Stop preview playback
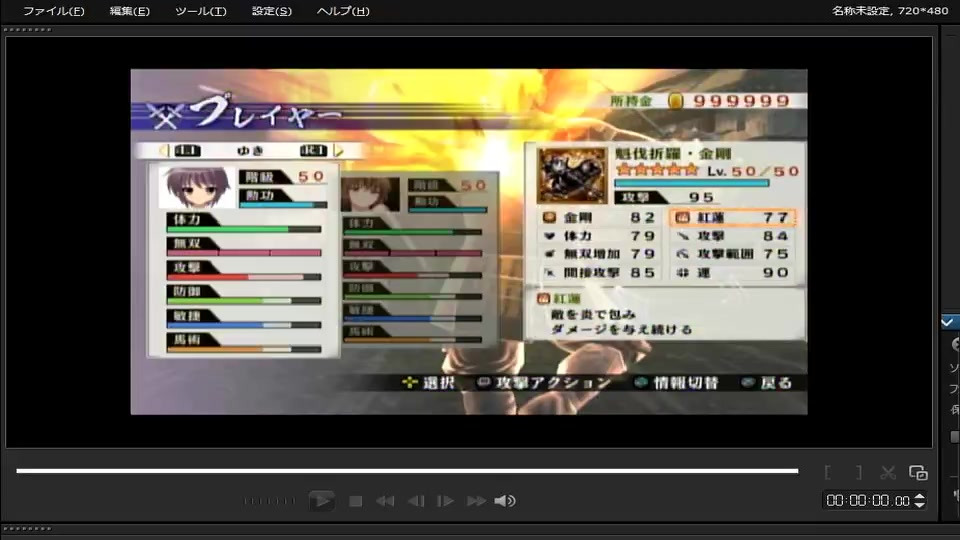The width and height of the screenshot is (960, 540). [x=355, y=501]
